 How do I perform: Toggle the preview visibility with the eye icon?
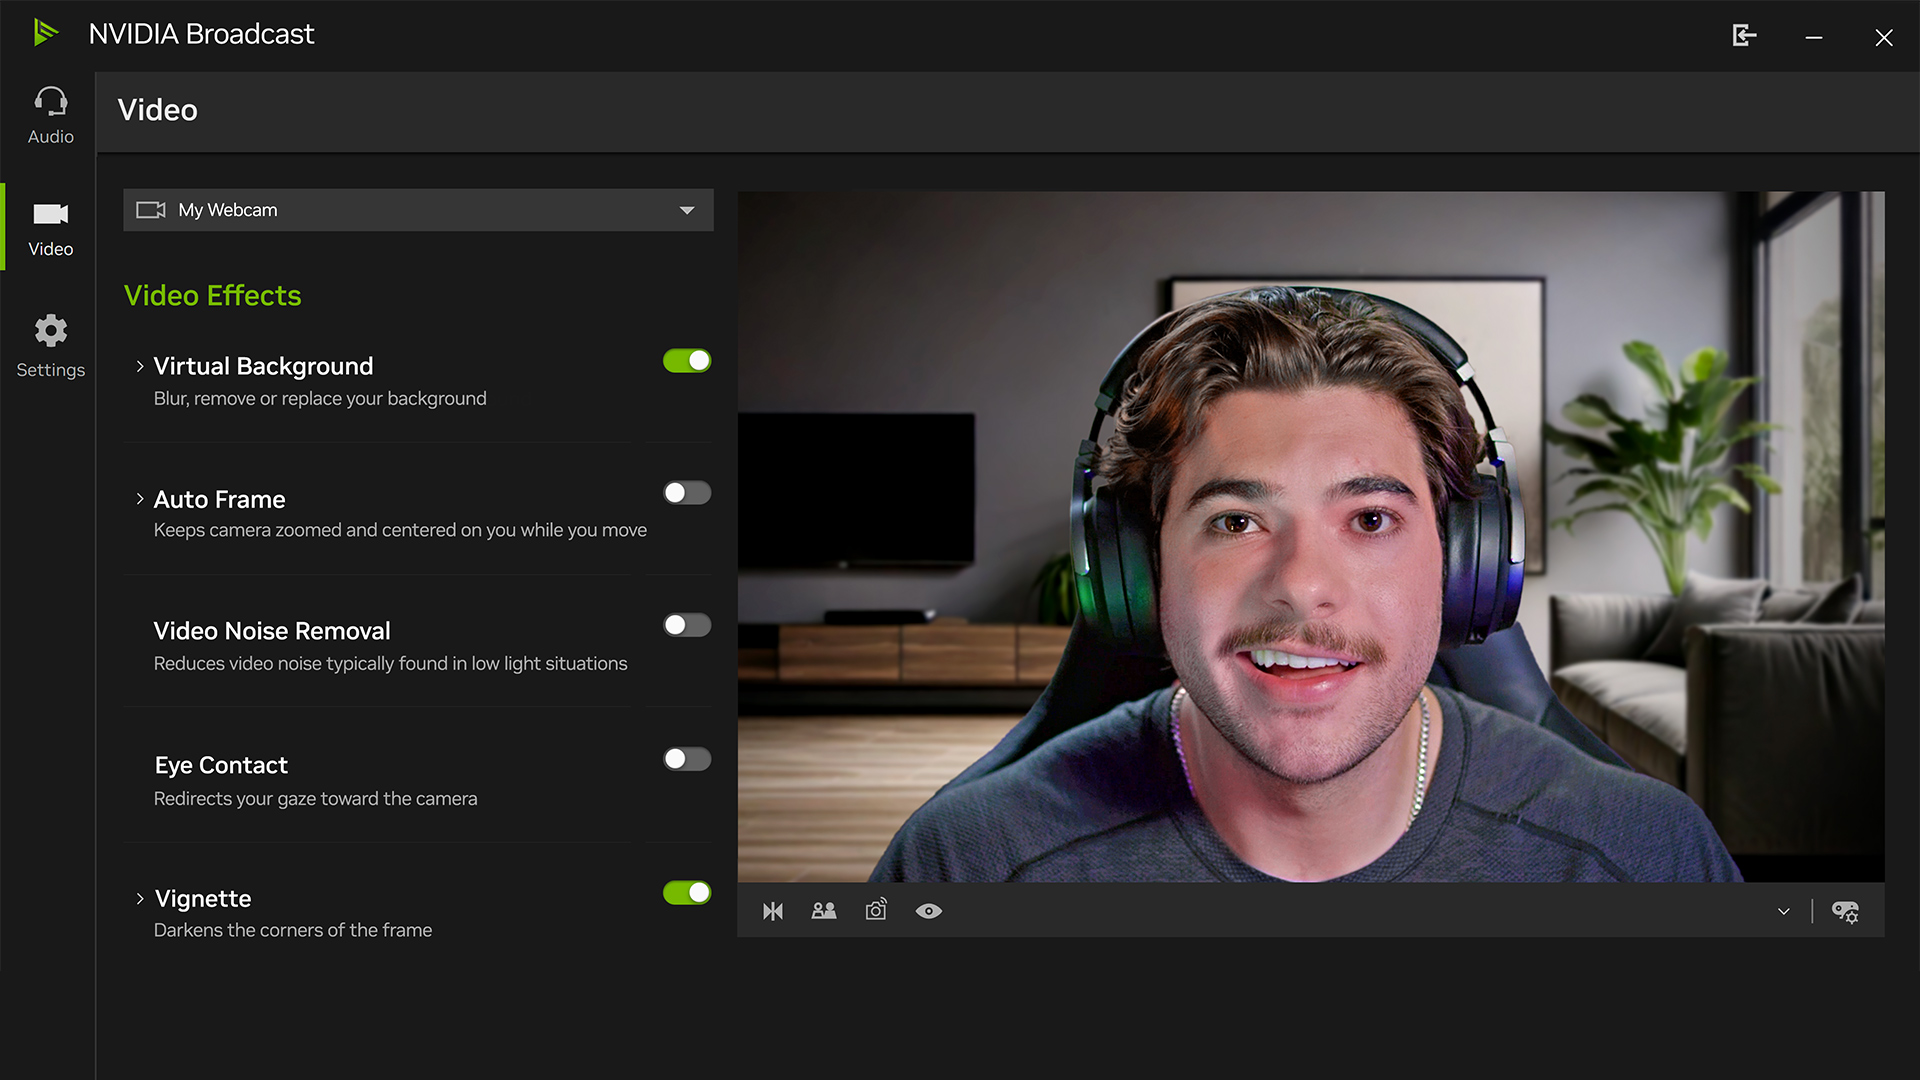coord(929,910)
